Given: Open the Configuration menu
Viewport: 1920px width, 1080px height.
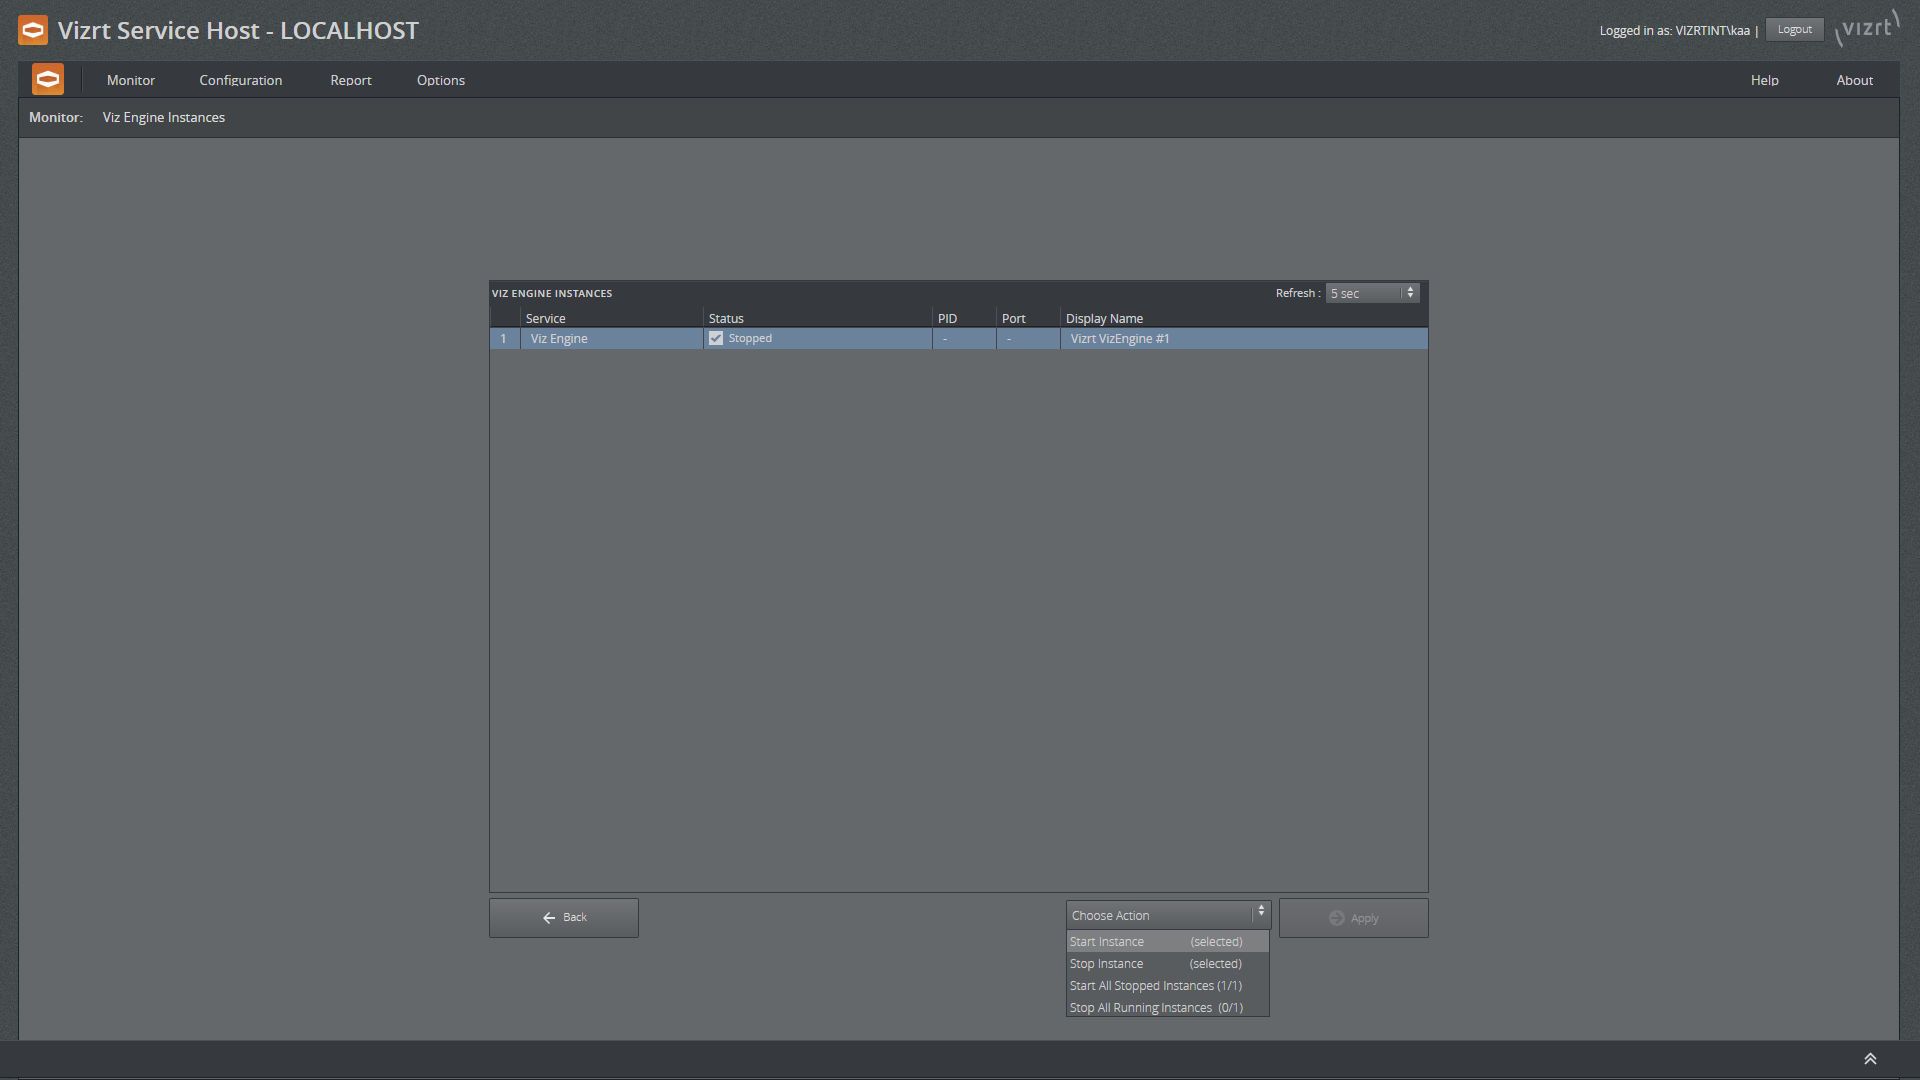Looking at the screenshot, I should coord(240,80).
